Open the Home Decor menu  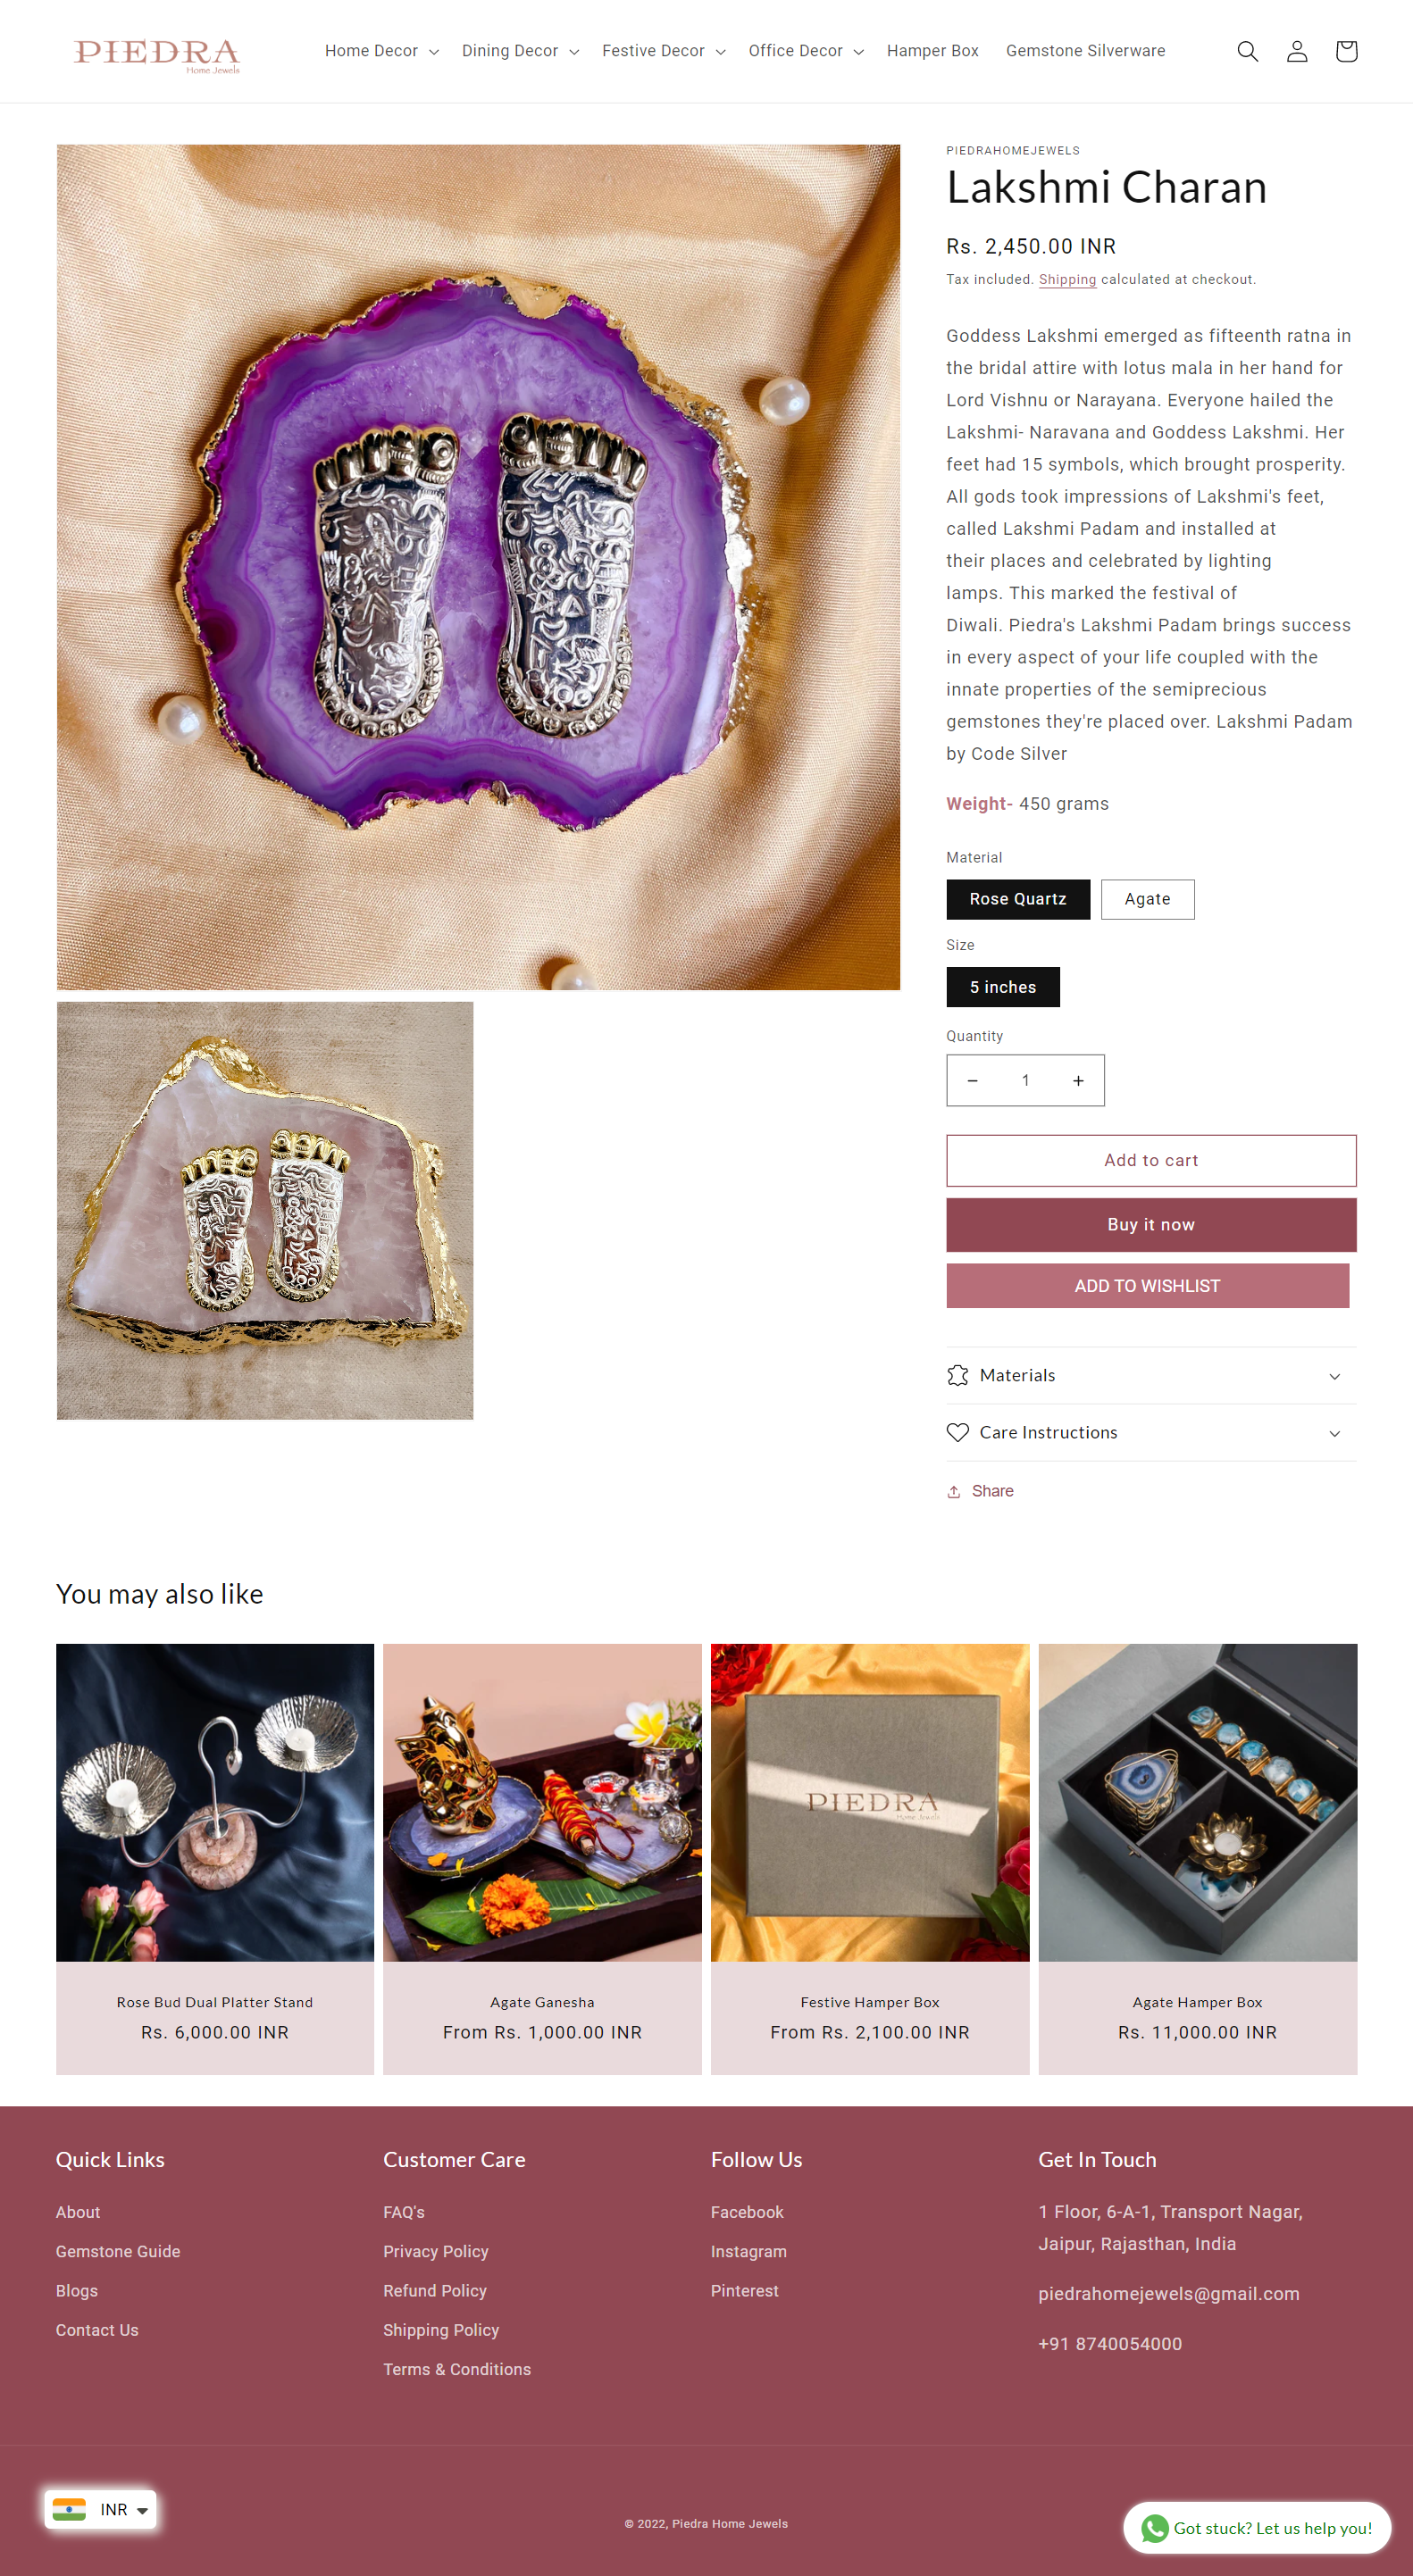click(381, 51)
